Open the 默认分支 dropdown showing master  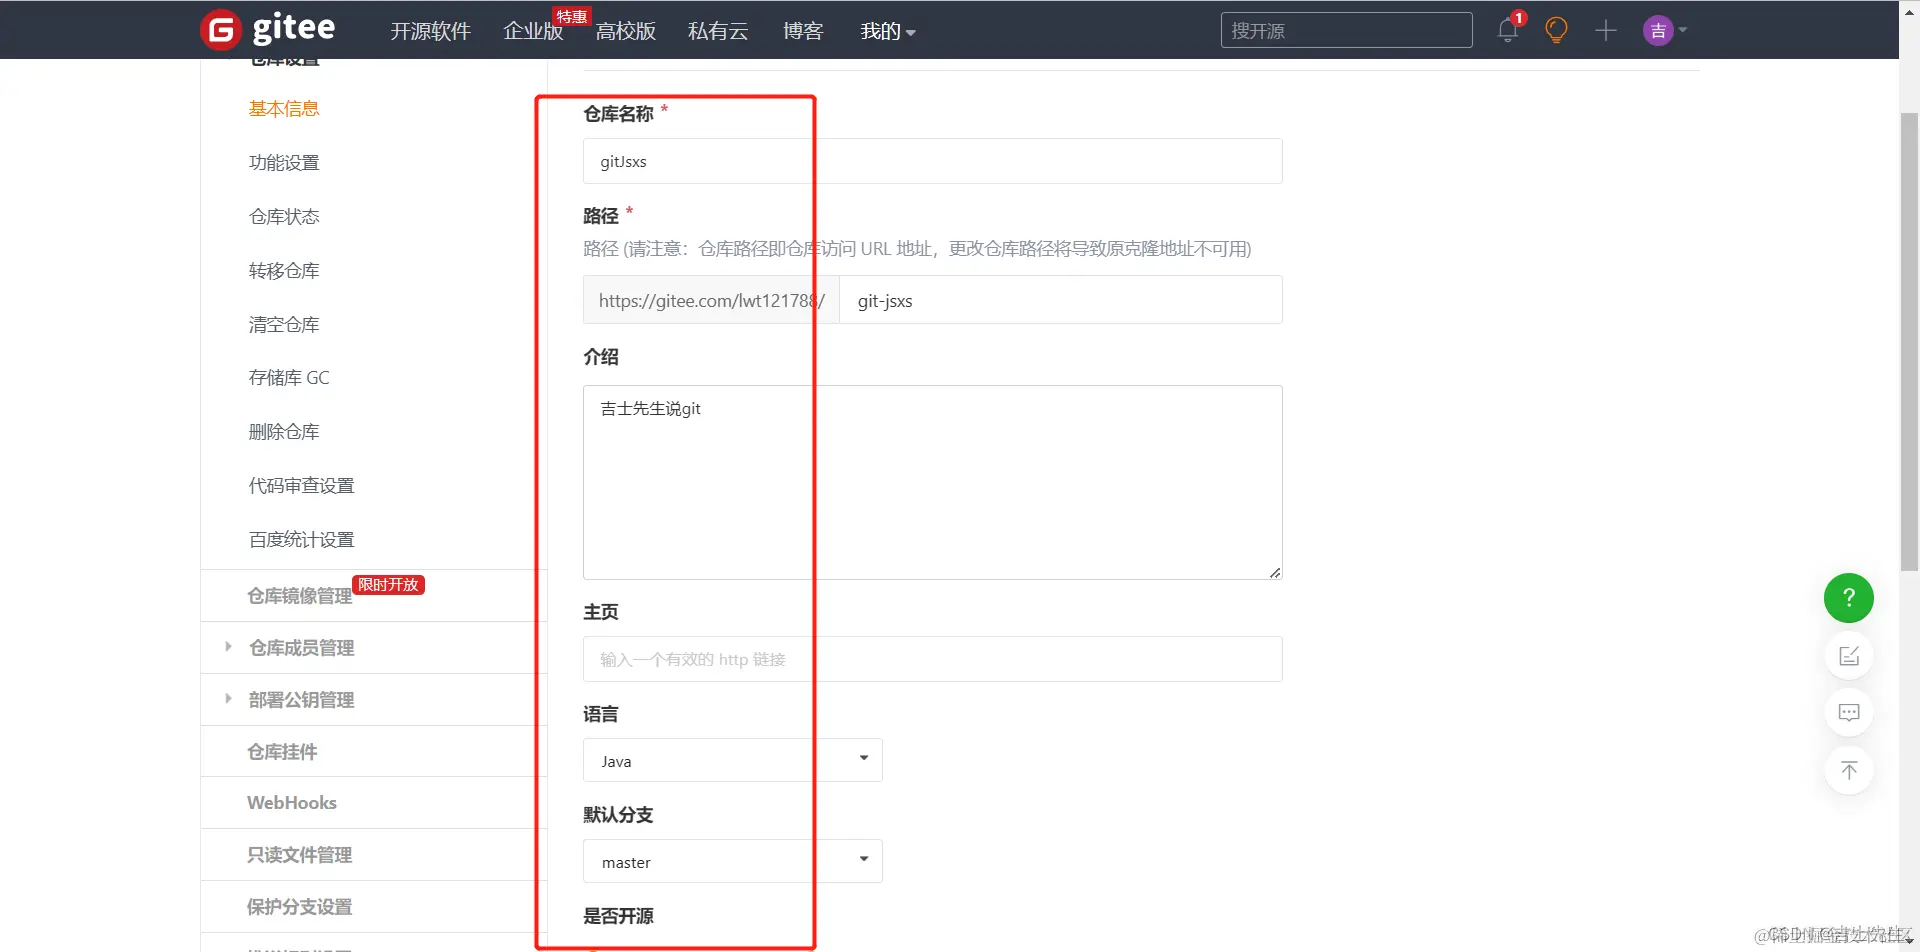(732, 860)
